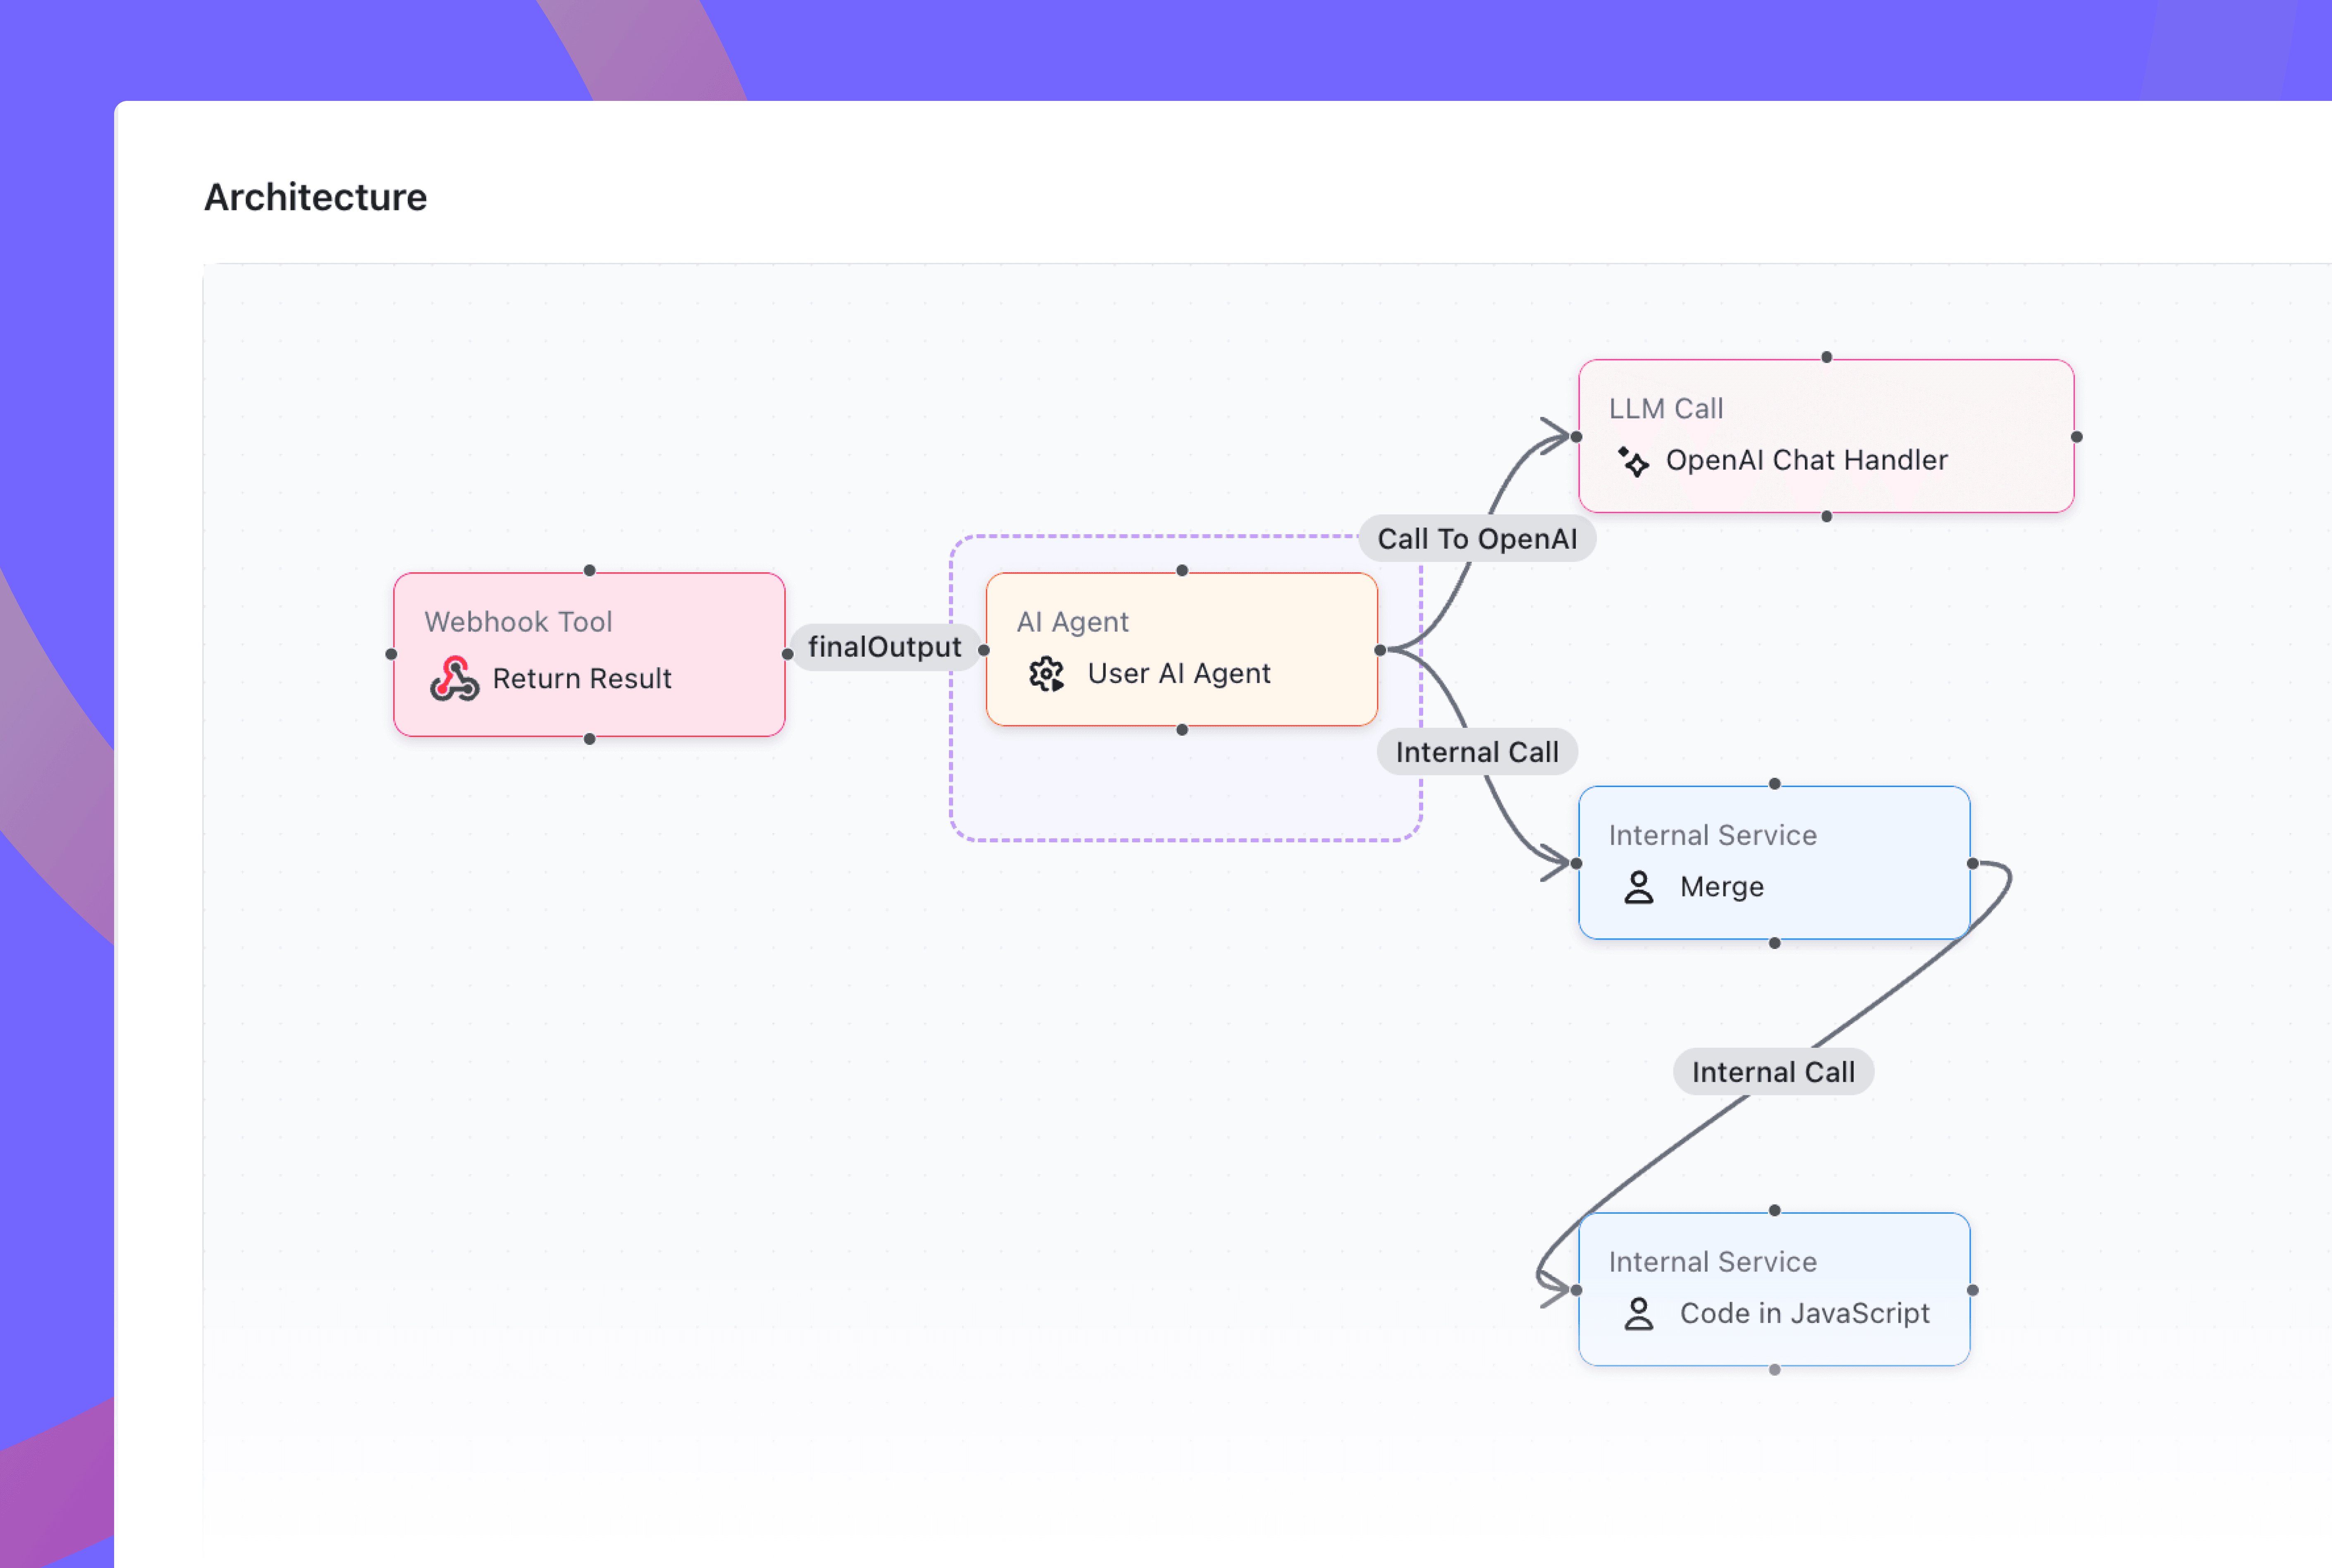Click the right connector of OpenAI Chat Handler
This screenshot has width=2332, height=1568.
[x=2076, y=437]
